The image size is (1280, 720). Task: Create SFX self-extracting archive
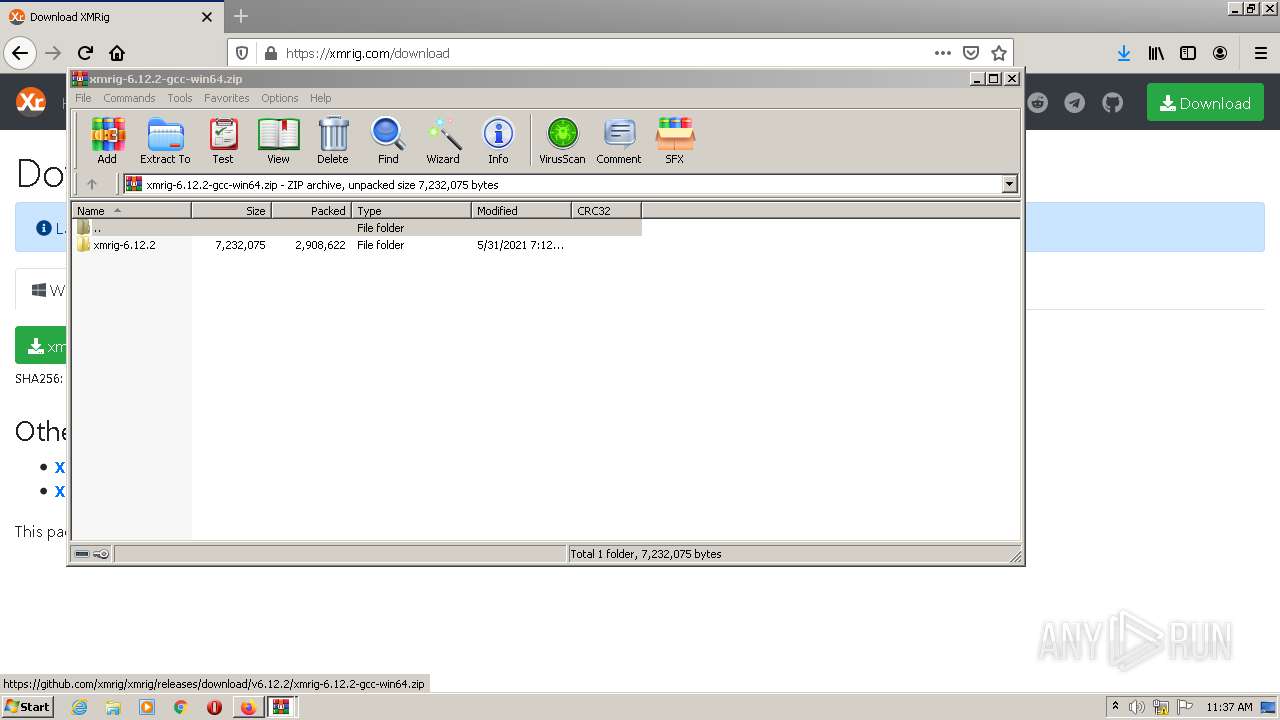coord(675,140)
